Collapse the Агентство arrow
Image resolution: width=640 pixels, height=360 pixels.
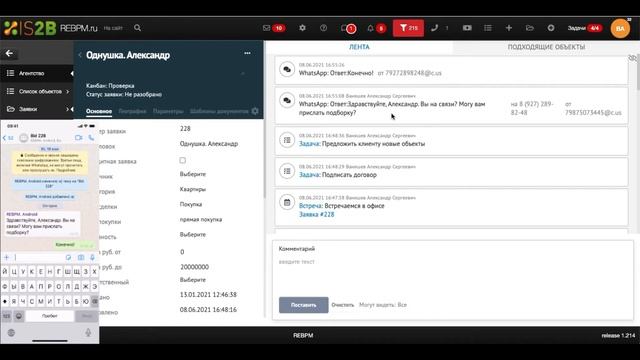(72, 73)
